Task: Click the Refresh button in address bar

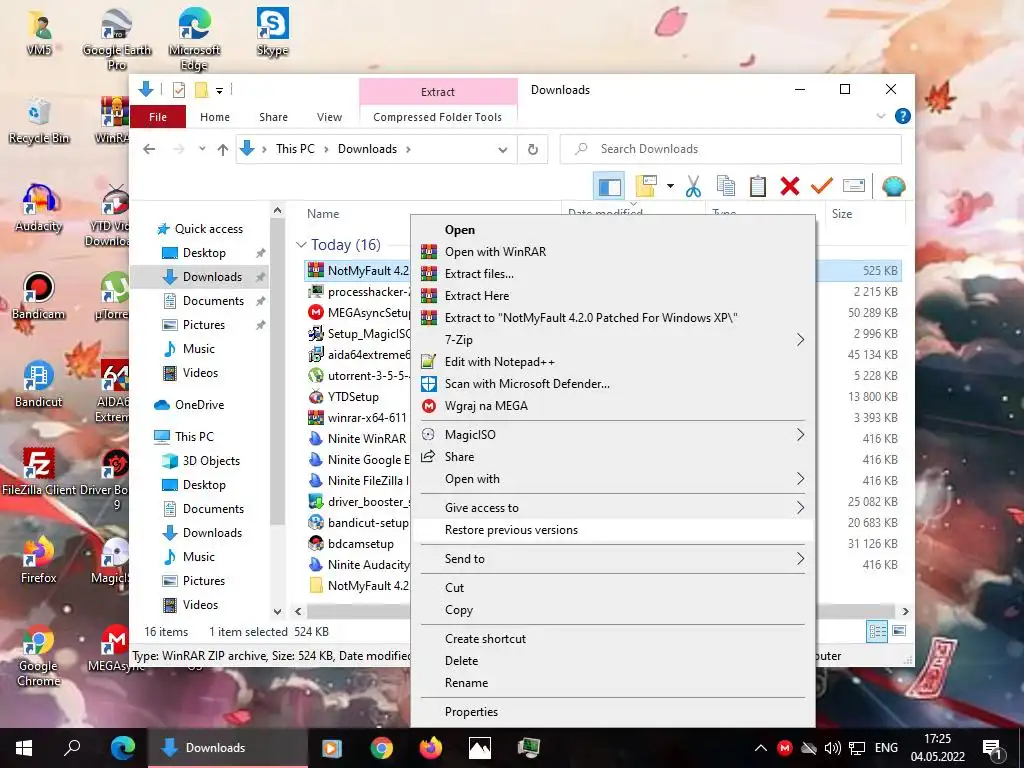Action: tap(533, 150)
